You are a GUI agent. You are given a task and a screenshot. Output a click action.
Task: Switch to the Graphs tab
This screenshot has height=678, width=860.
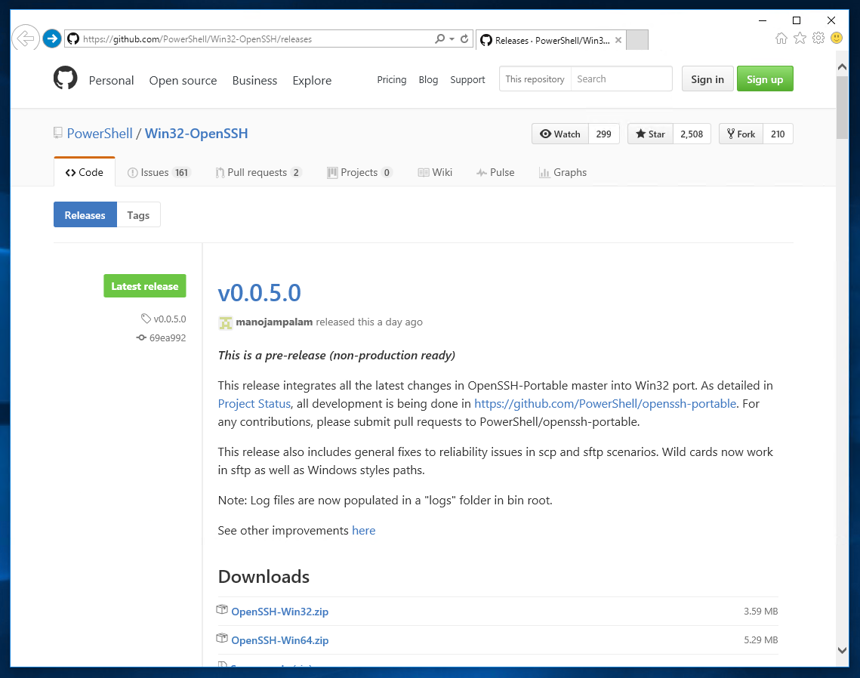563,172
